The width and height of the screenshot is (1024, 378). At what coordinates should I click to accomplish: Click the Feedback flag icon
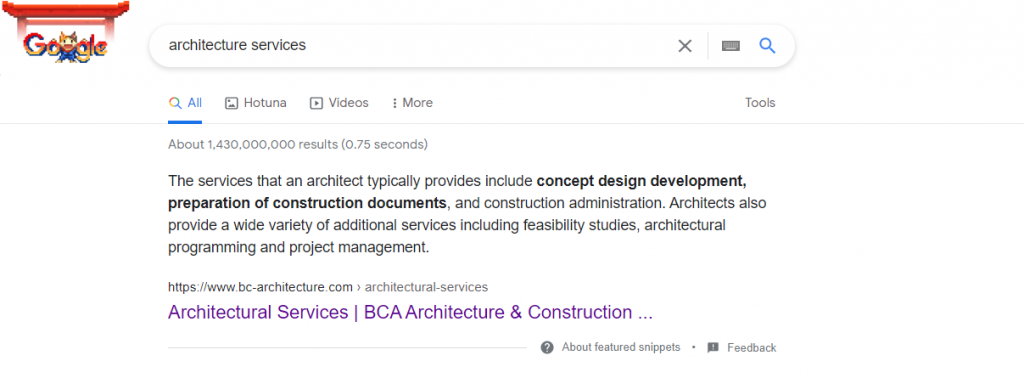coord(713,347)
